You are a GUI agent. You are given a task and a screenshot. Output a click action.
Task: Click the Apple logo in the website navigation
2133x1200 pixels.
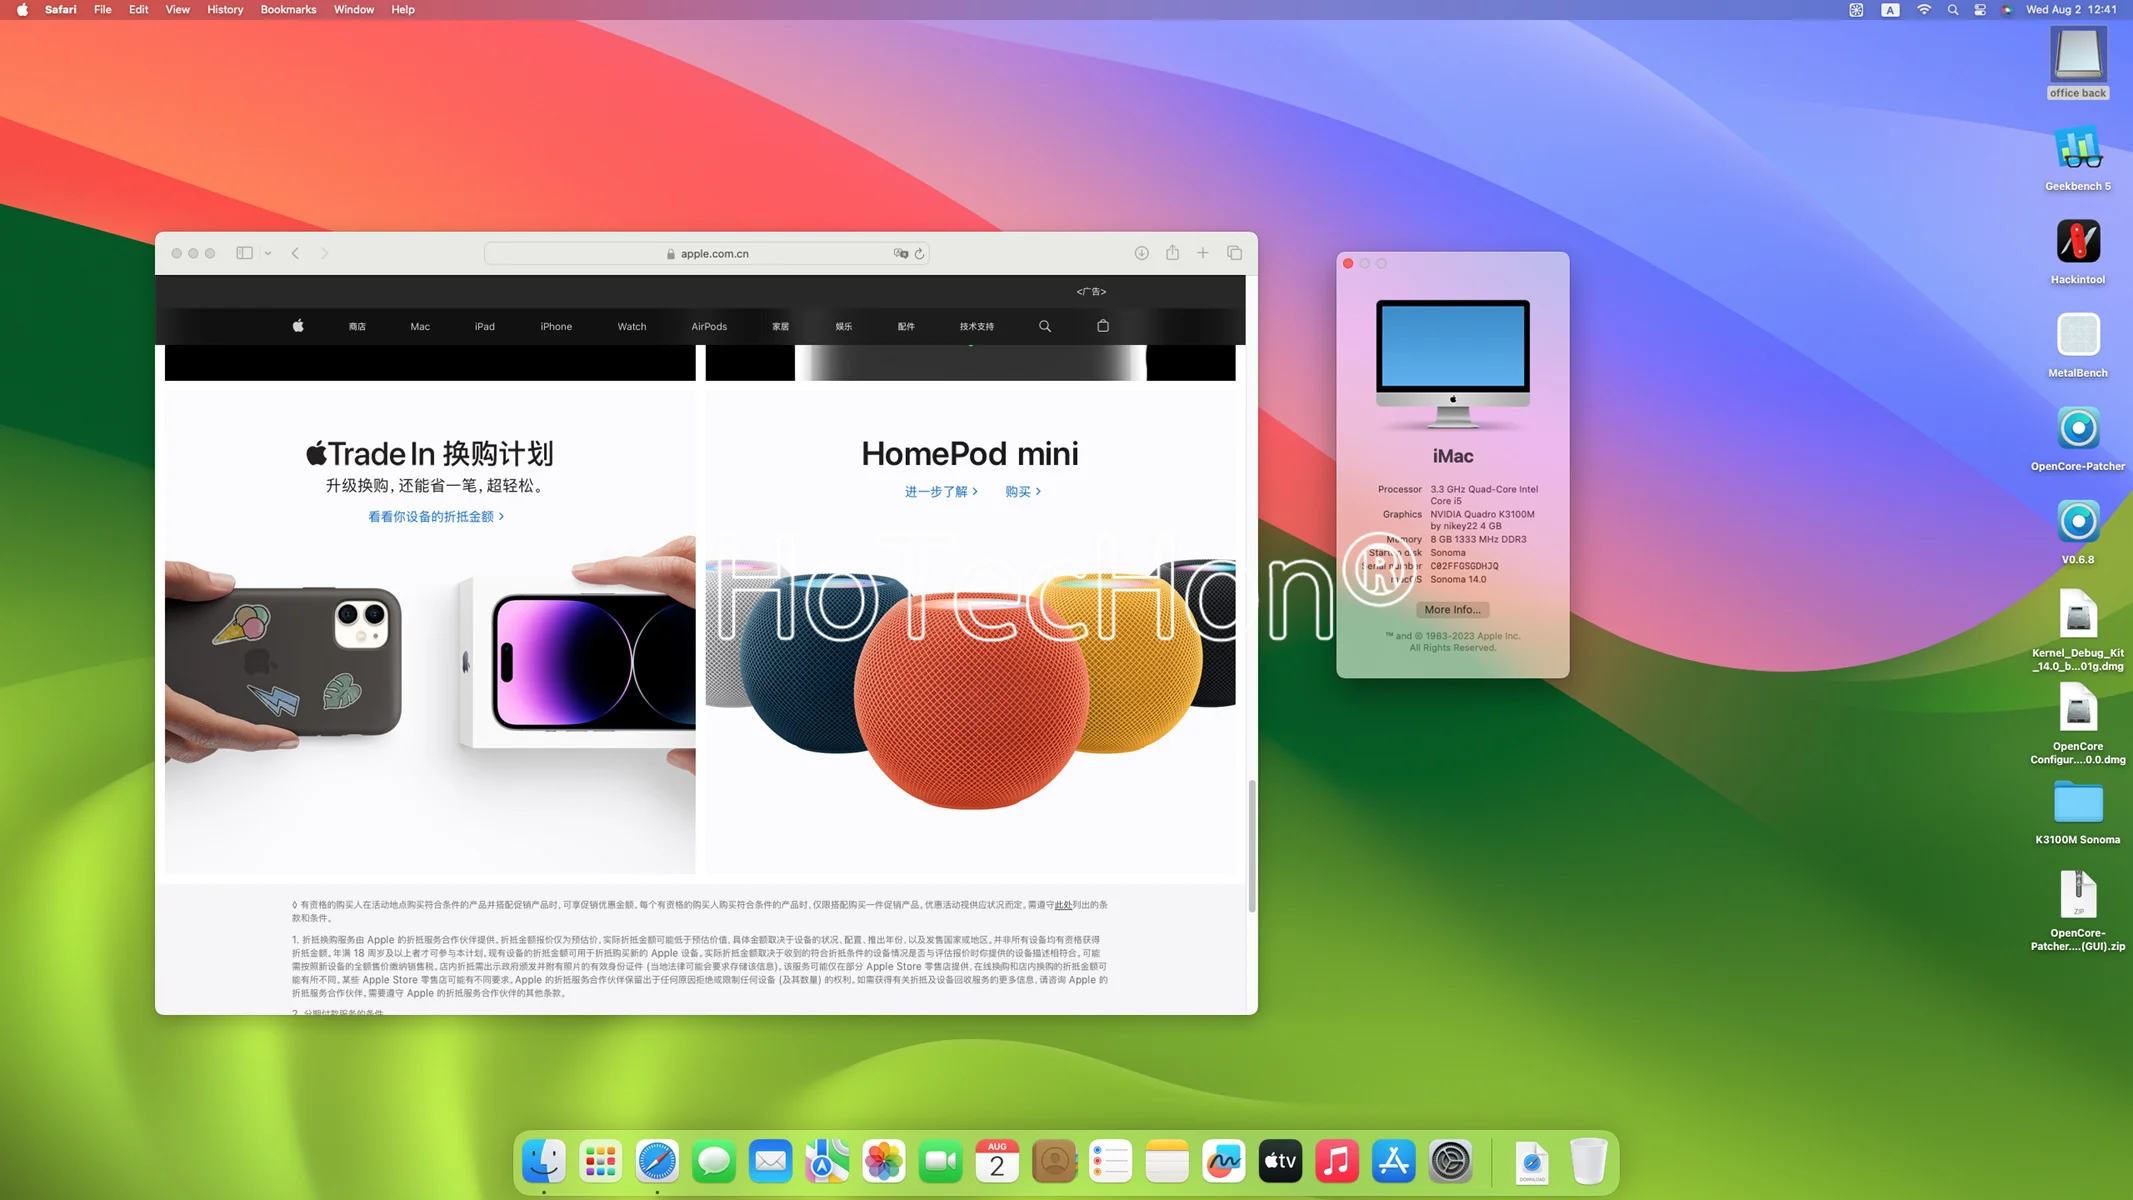tap(297, 326)
